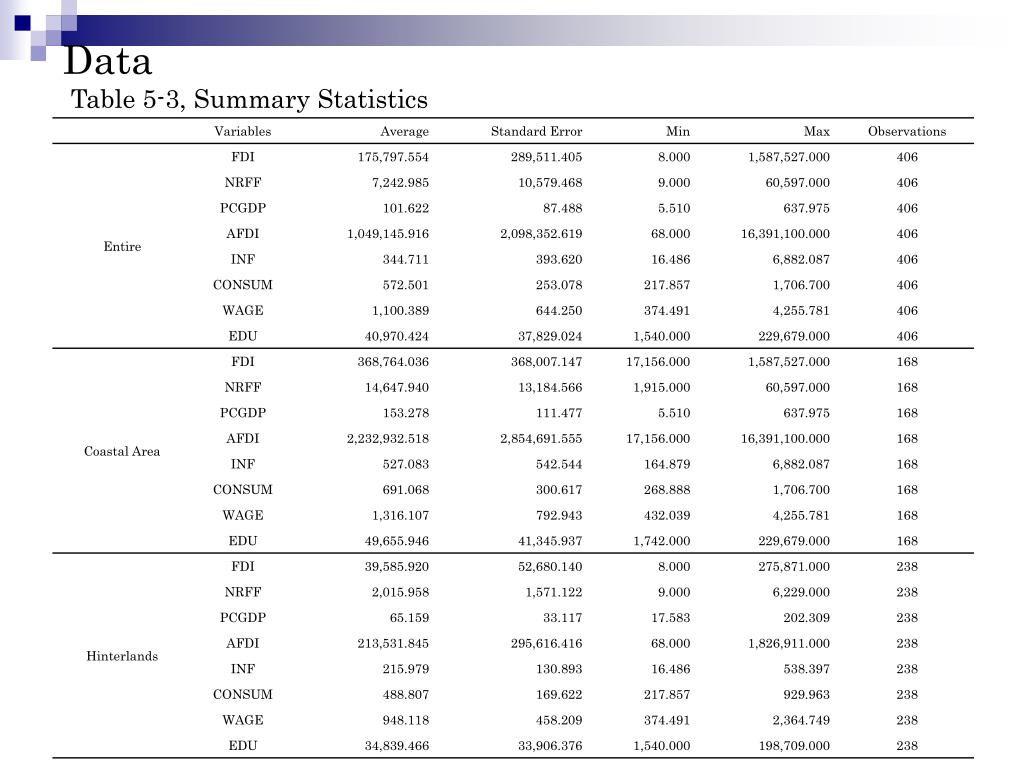Click the 'Min' column header

click(x=677, y=131)
